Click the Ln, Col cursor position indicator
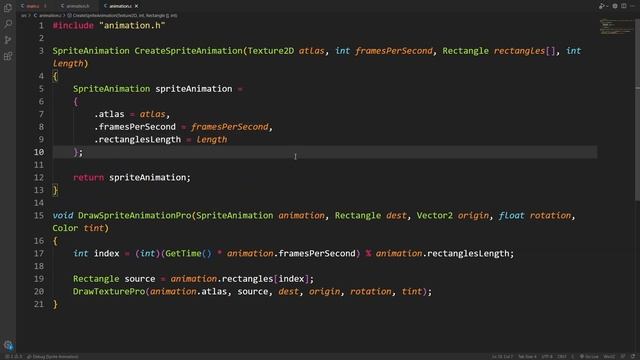Viewport: 640px width, 360px height. pos(502,357)
